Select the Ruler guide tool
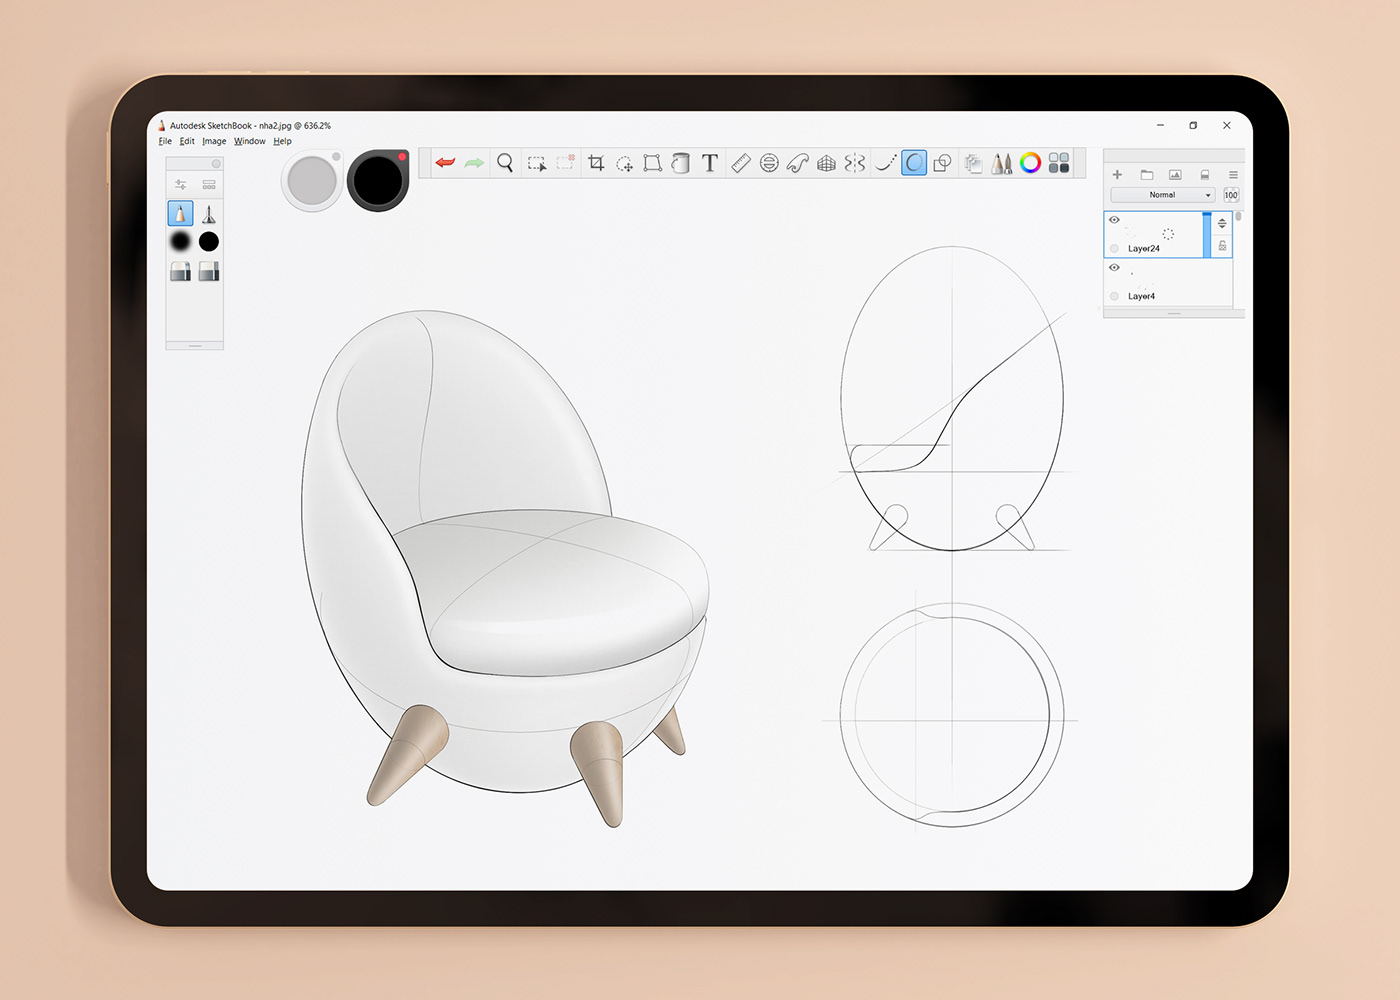Viewport: 1400px width, 1000px height. (x=740, y=162)
